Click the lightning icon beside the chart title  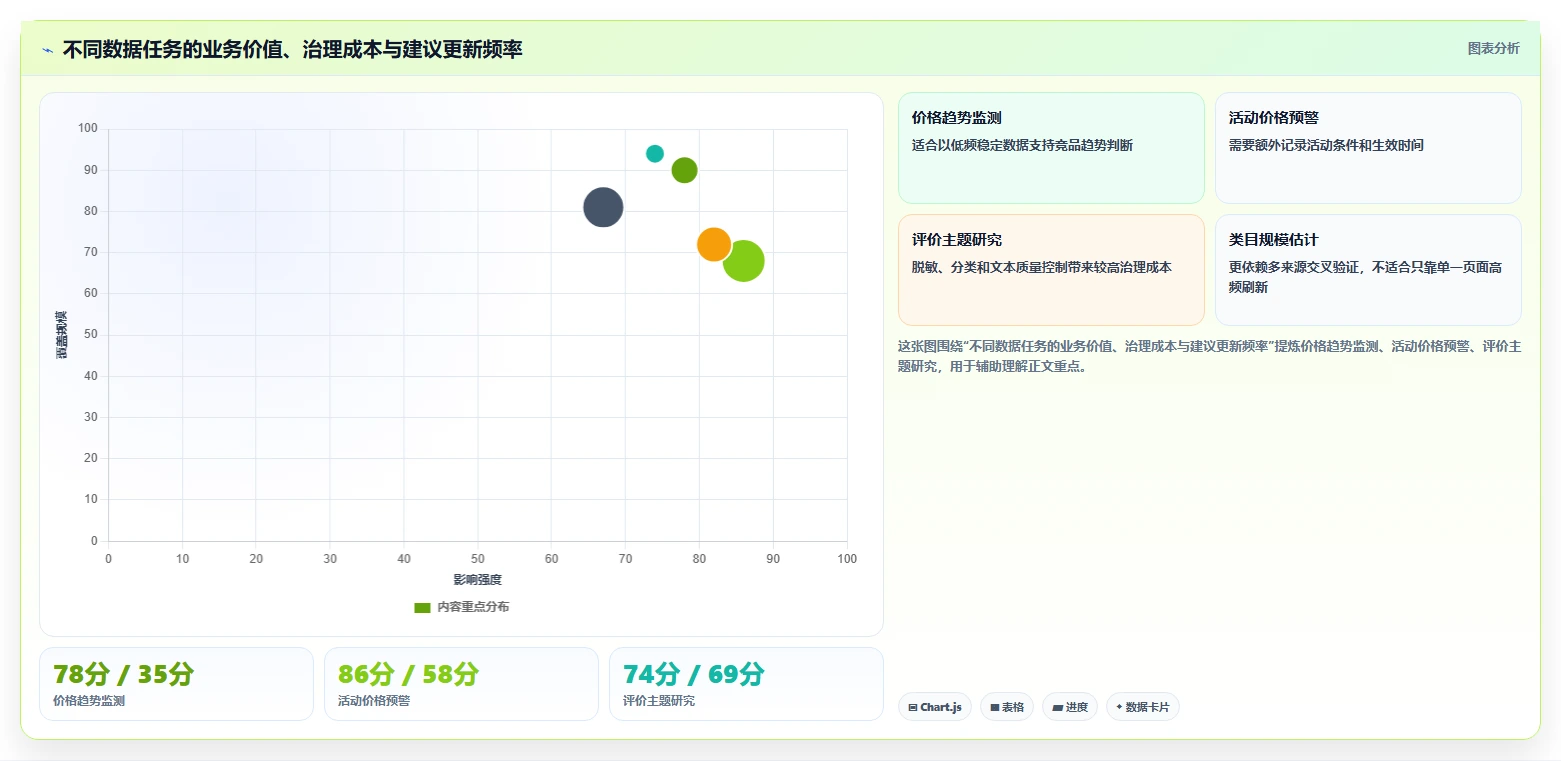pos(47,50)
